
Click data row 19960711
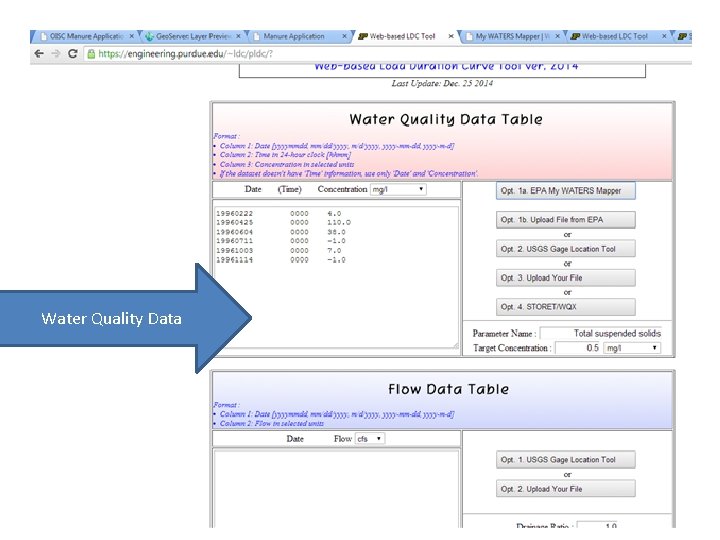coord(281,241)
